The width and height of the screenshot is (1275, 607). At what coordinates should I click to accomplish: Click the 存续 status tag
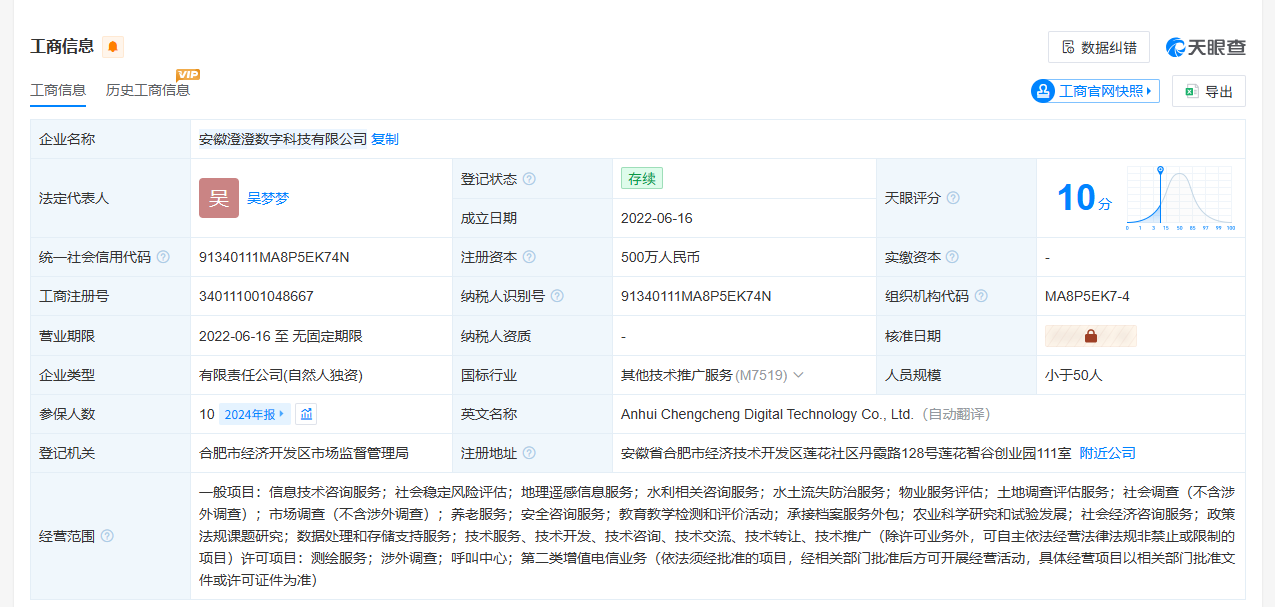(x=642, y=179)
